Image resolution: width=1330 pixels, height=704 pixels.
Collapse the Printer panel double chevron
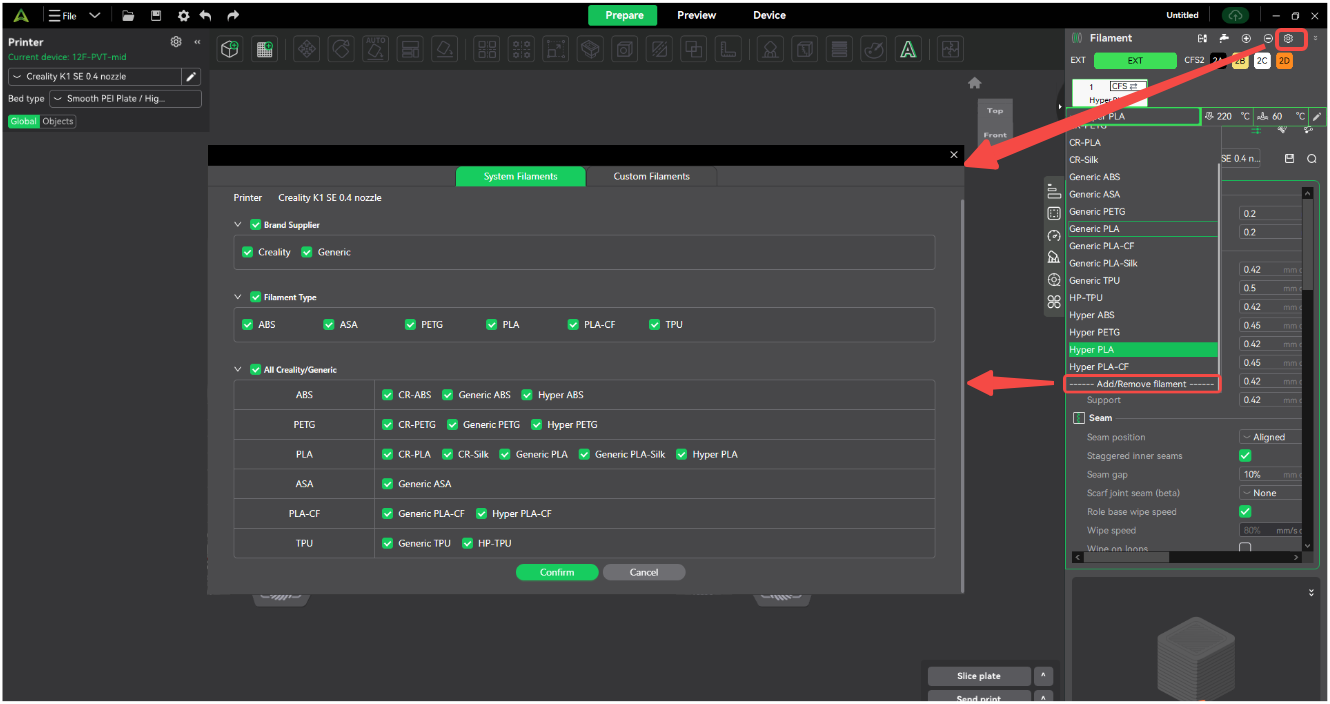197,42
